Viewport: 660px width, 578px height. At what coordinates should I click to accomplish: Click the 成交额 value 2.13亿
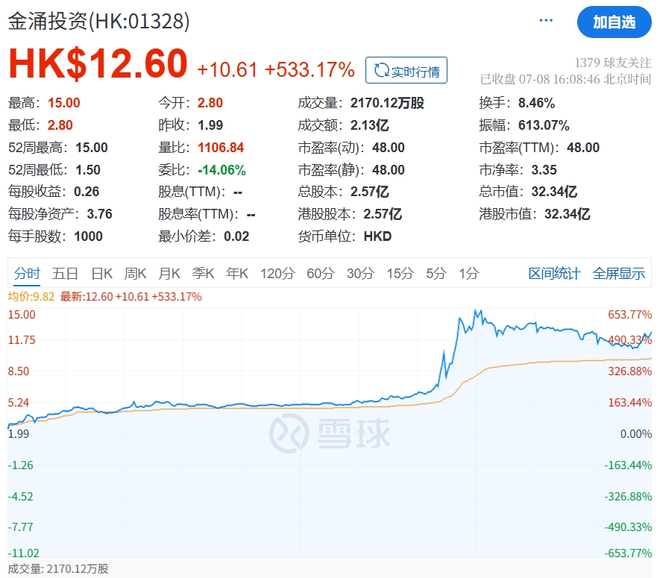(x=369, y=125)
